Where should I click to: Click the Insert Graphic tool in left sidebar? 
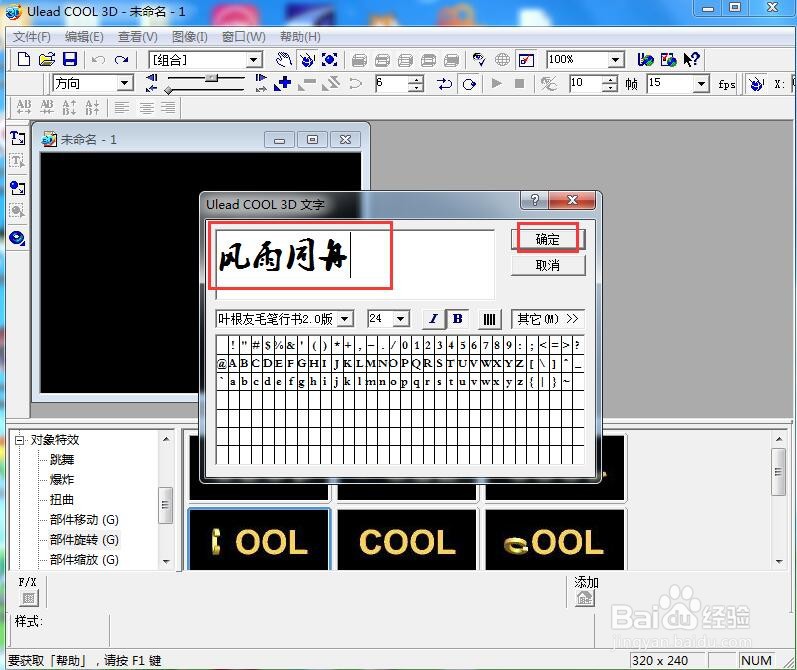tap(17, 188)
